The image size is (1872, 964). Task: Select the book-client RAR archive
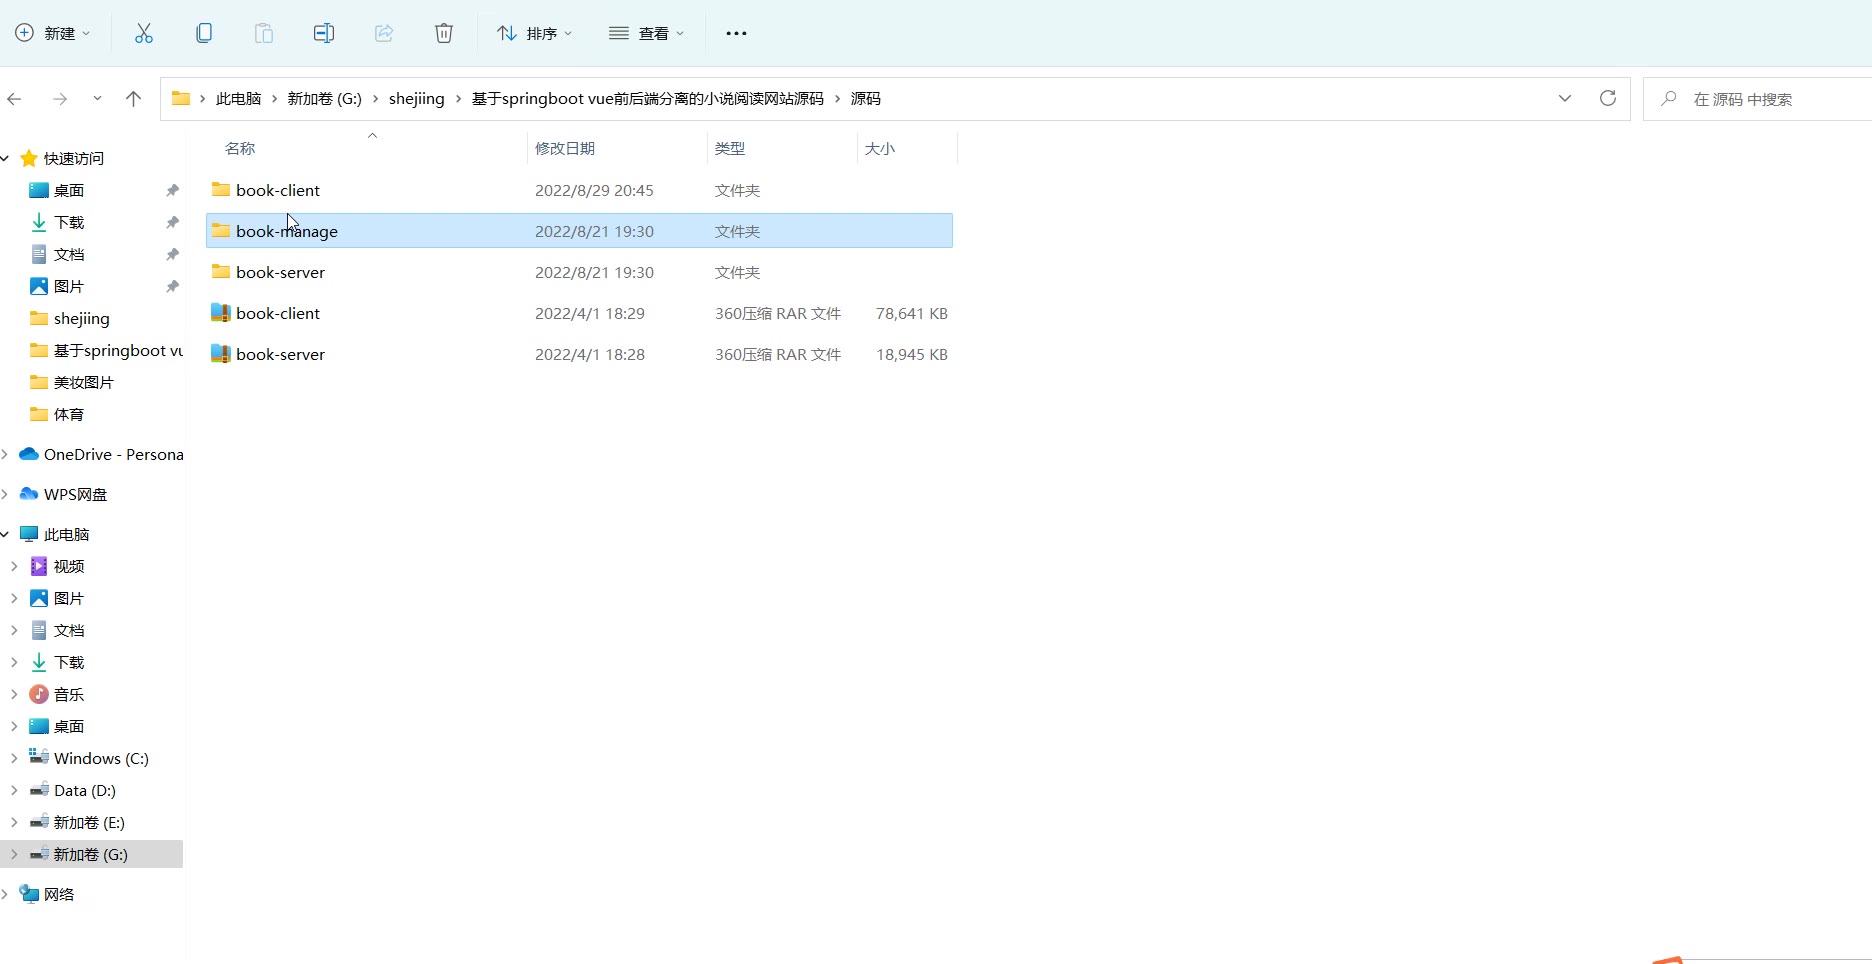[579, 313]
